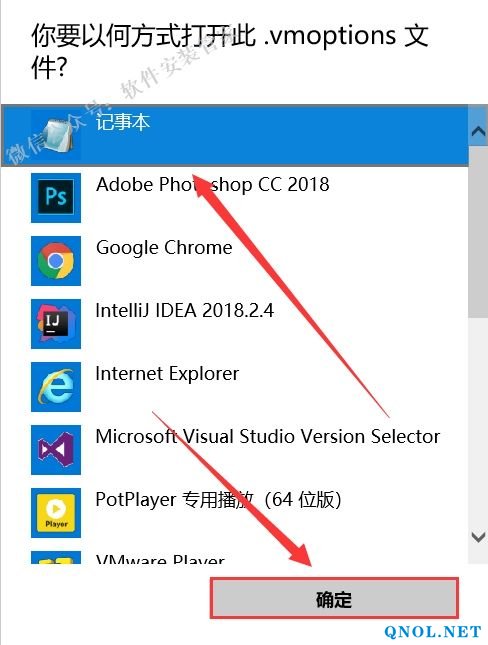This screenshot has height=645, width=488.
Task: Click the app list scrollbar thumb
Action: [x=478, y=232]
